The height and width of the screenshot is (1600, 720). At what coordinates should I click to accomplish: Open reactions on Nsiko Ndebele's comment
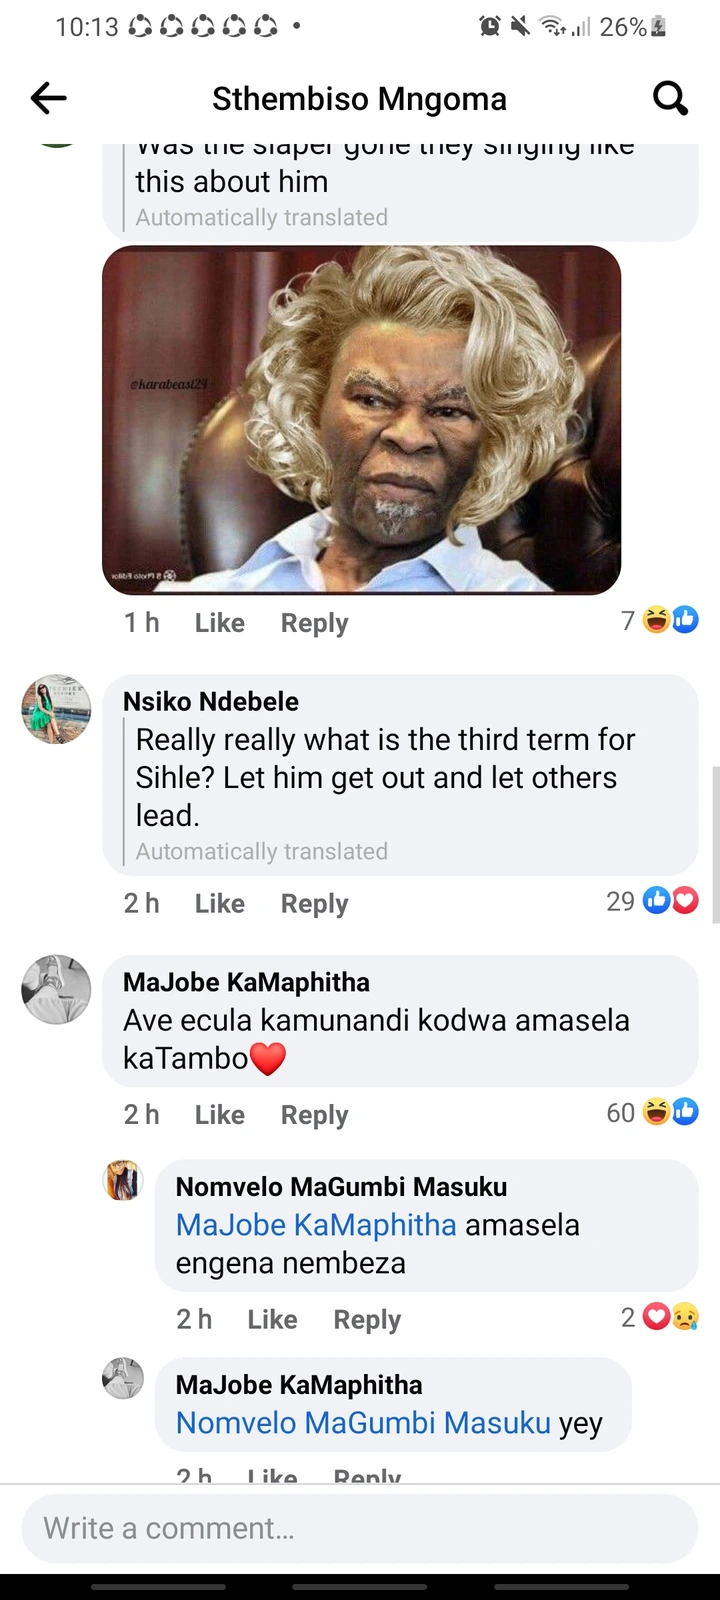coord(652,901)
